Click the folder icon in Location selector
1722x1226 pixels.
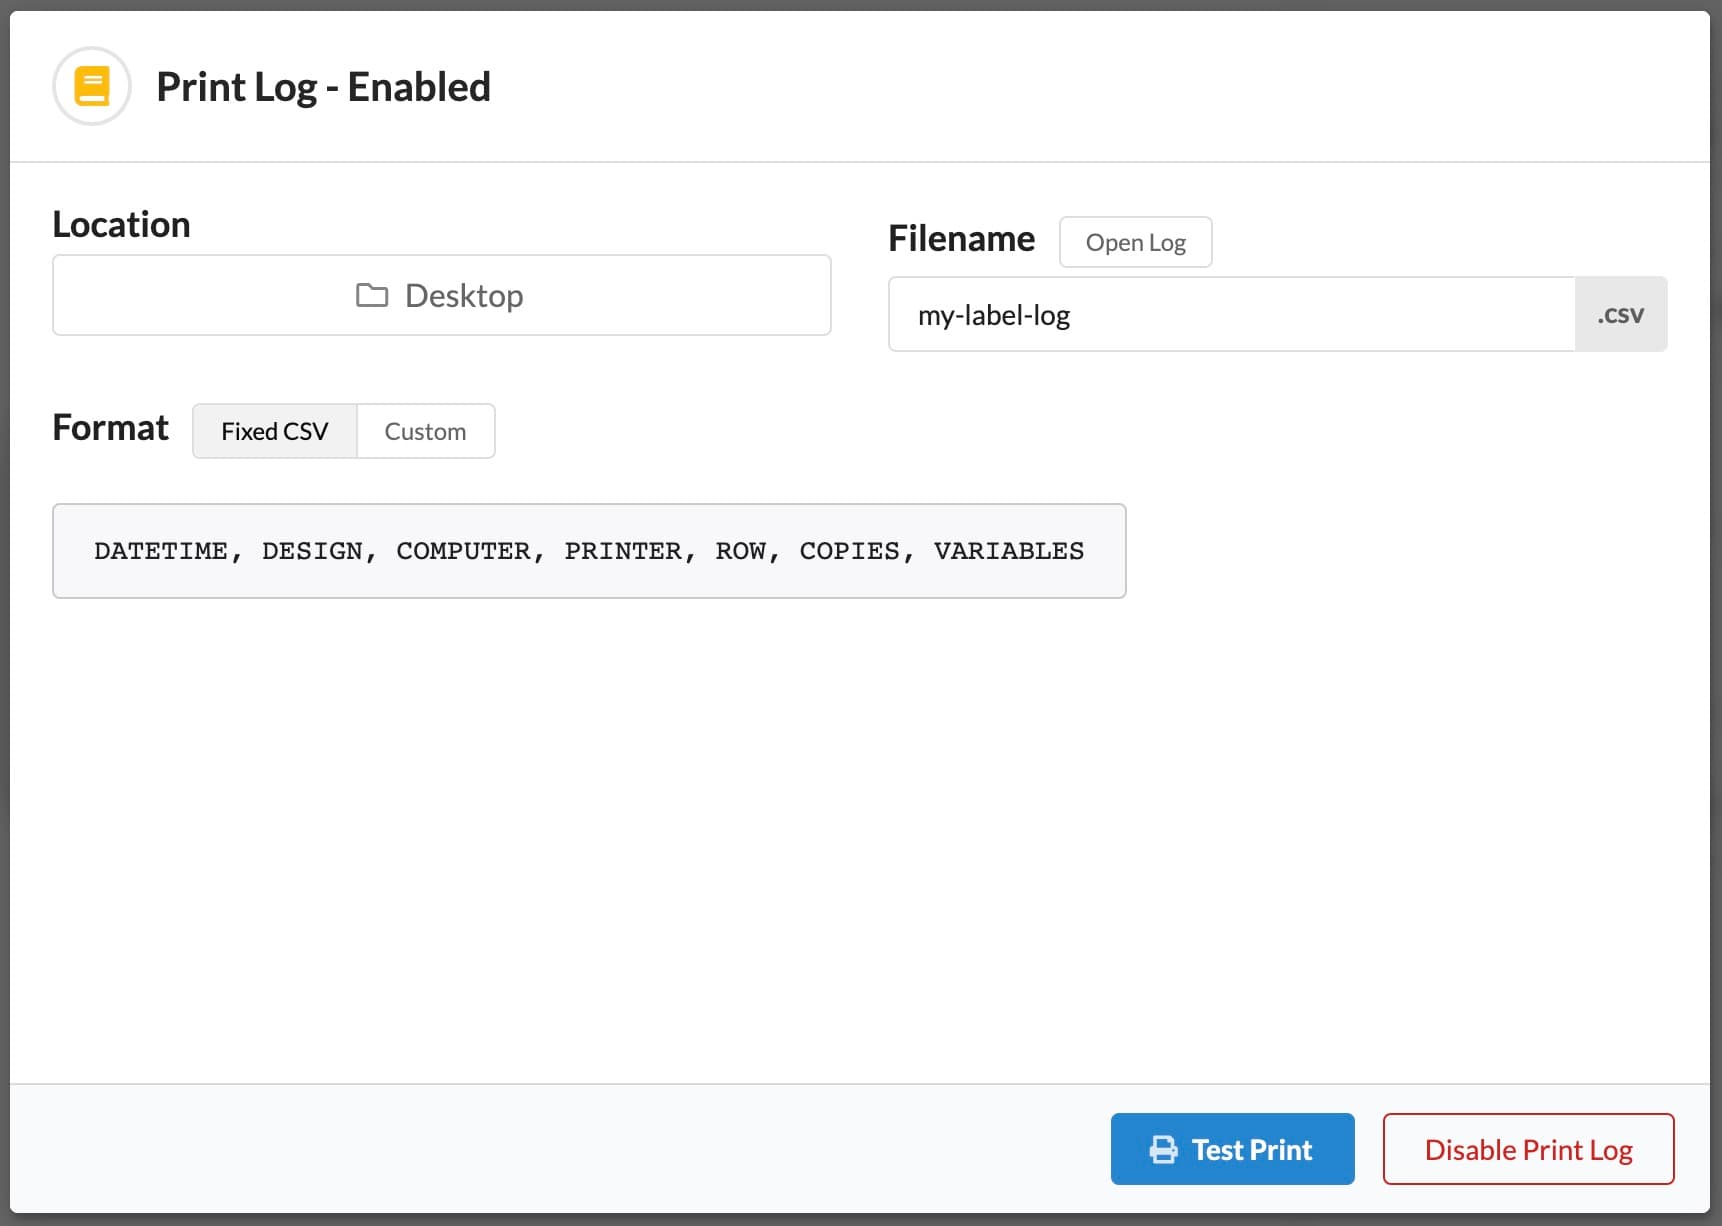pos(372,295)
